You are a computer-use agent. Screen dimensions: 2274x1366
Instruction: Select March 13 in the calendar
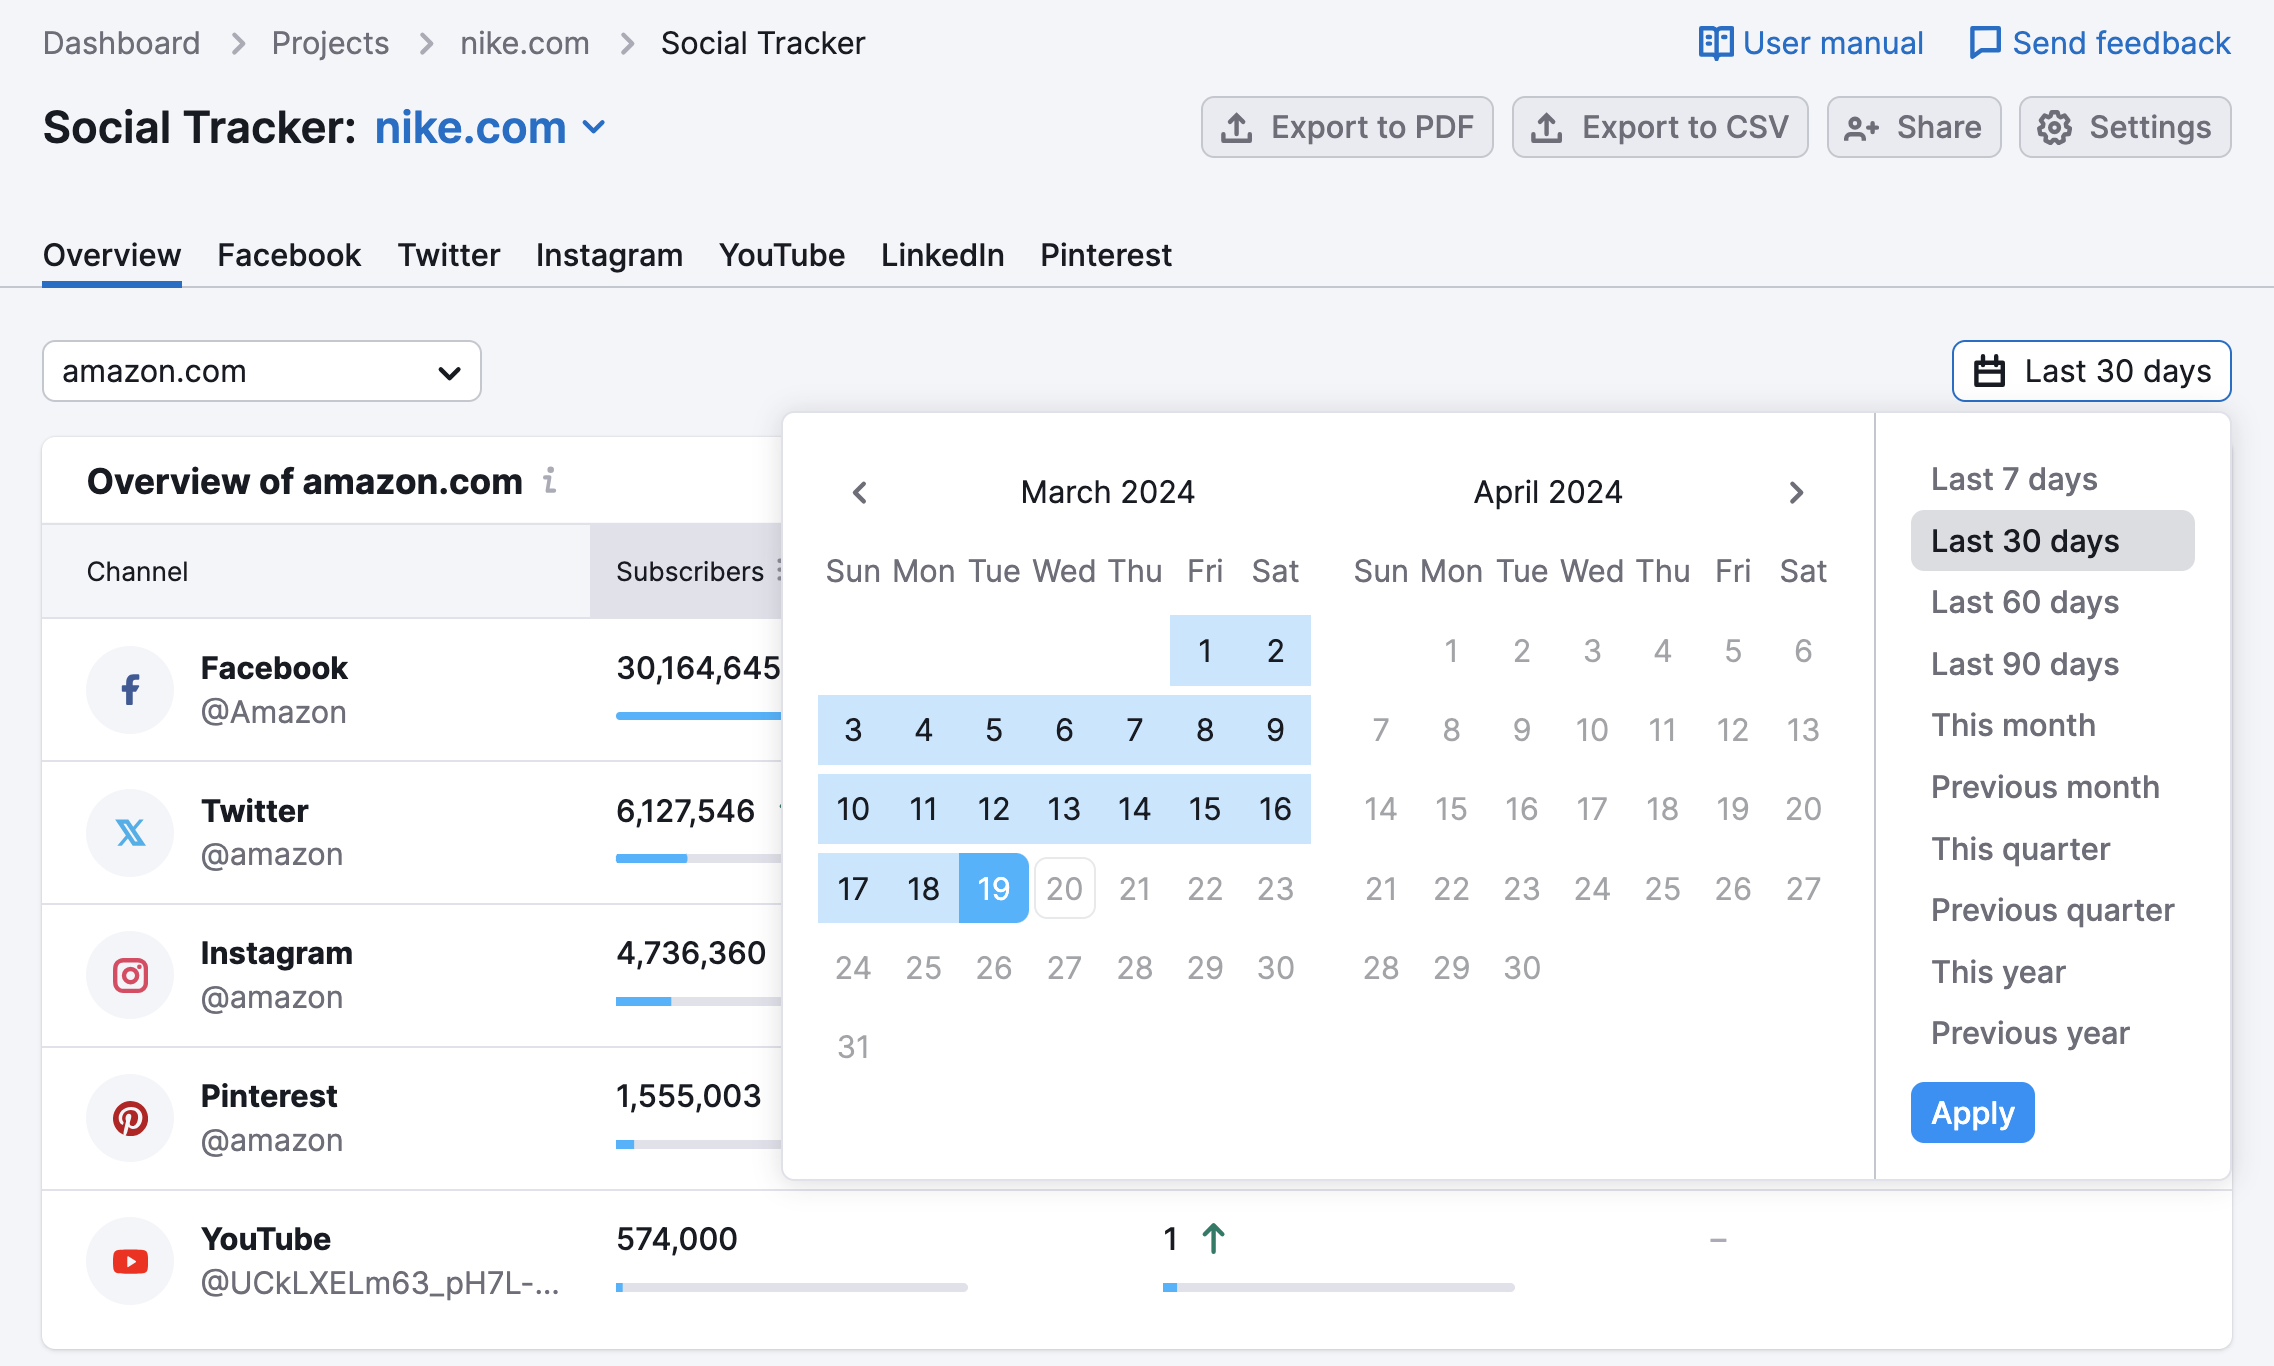click(x=1064, y=809)
